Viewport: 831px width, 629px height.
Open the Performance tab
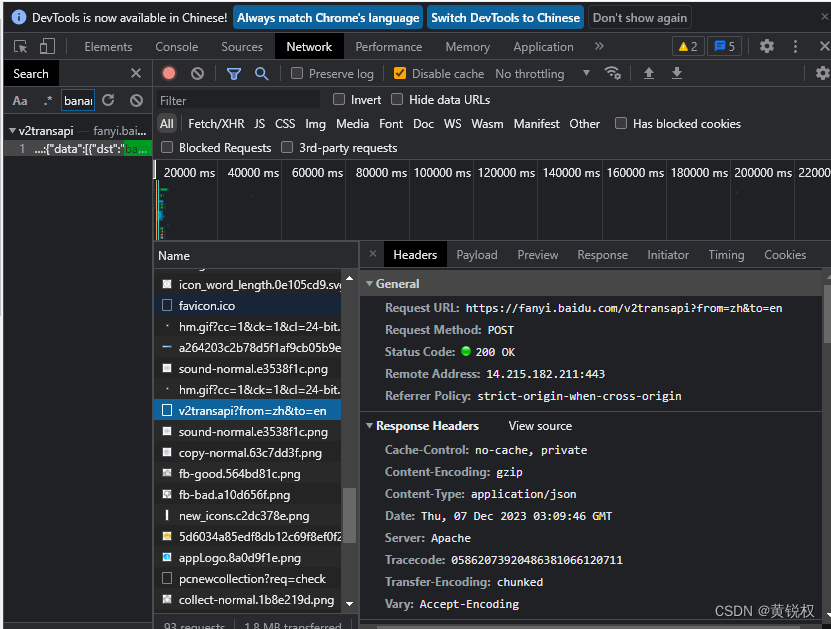(x=388, y=47)
